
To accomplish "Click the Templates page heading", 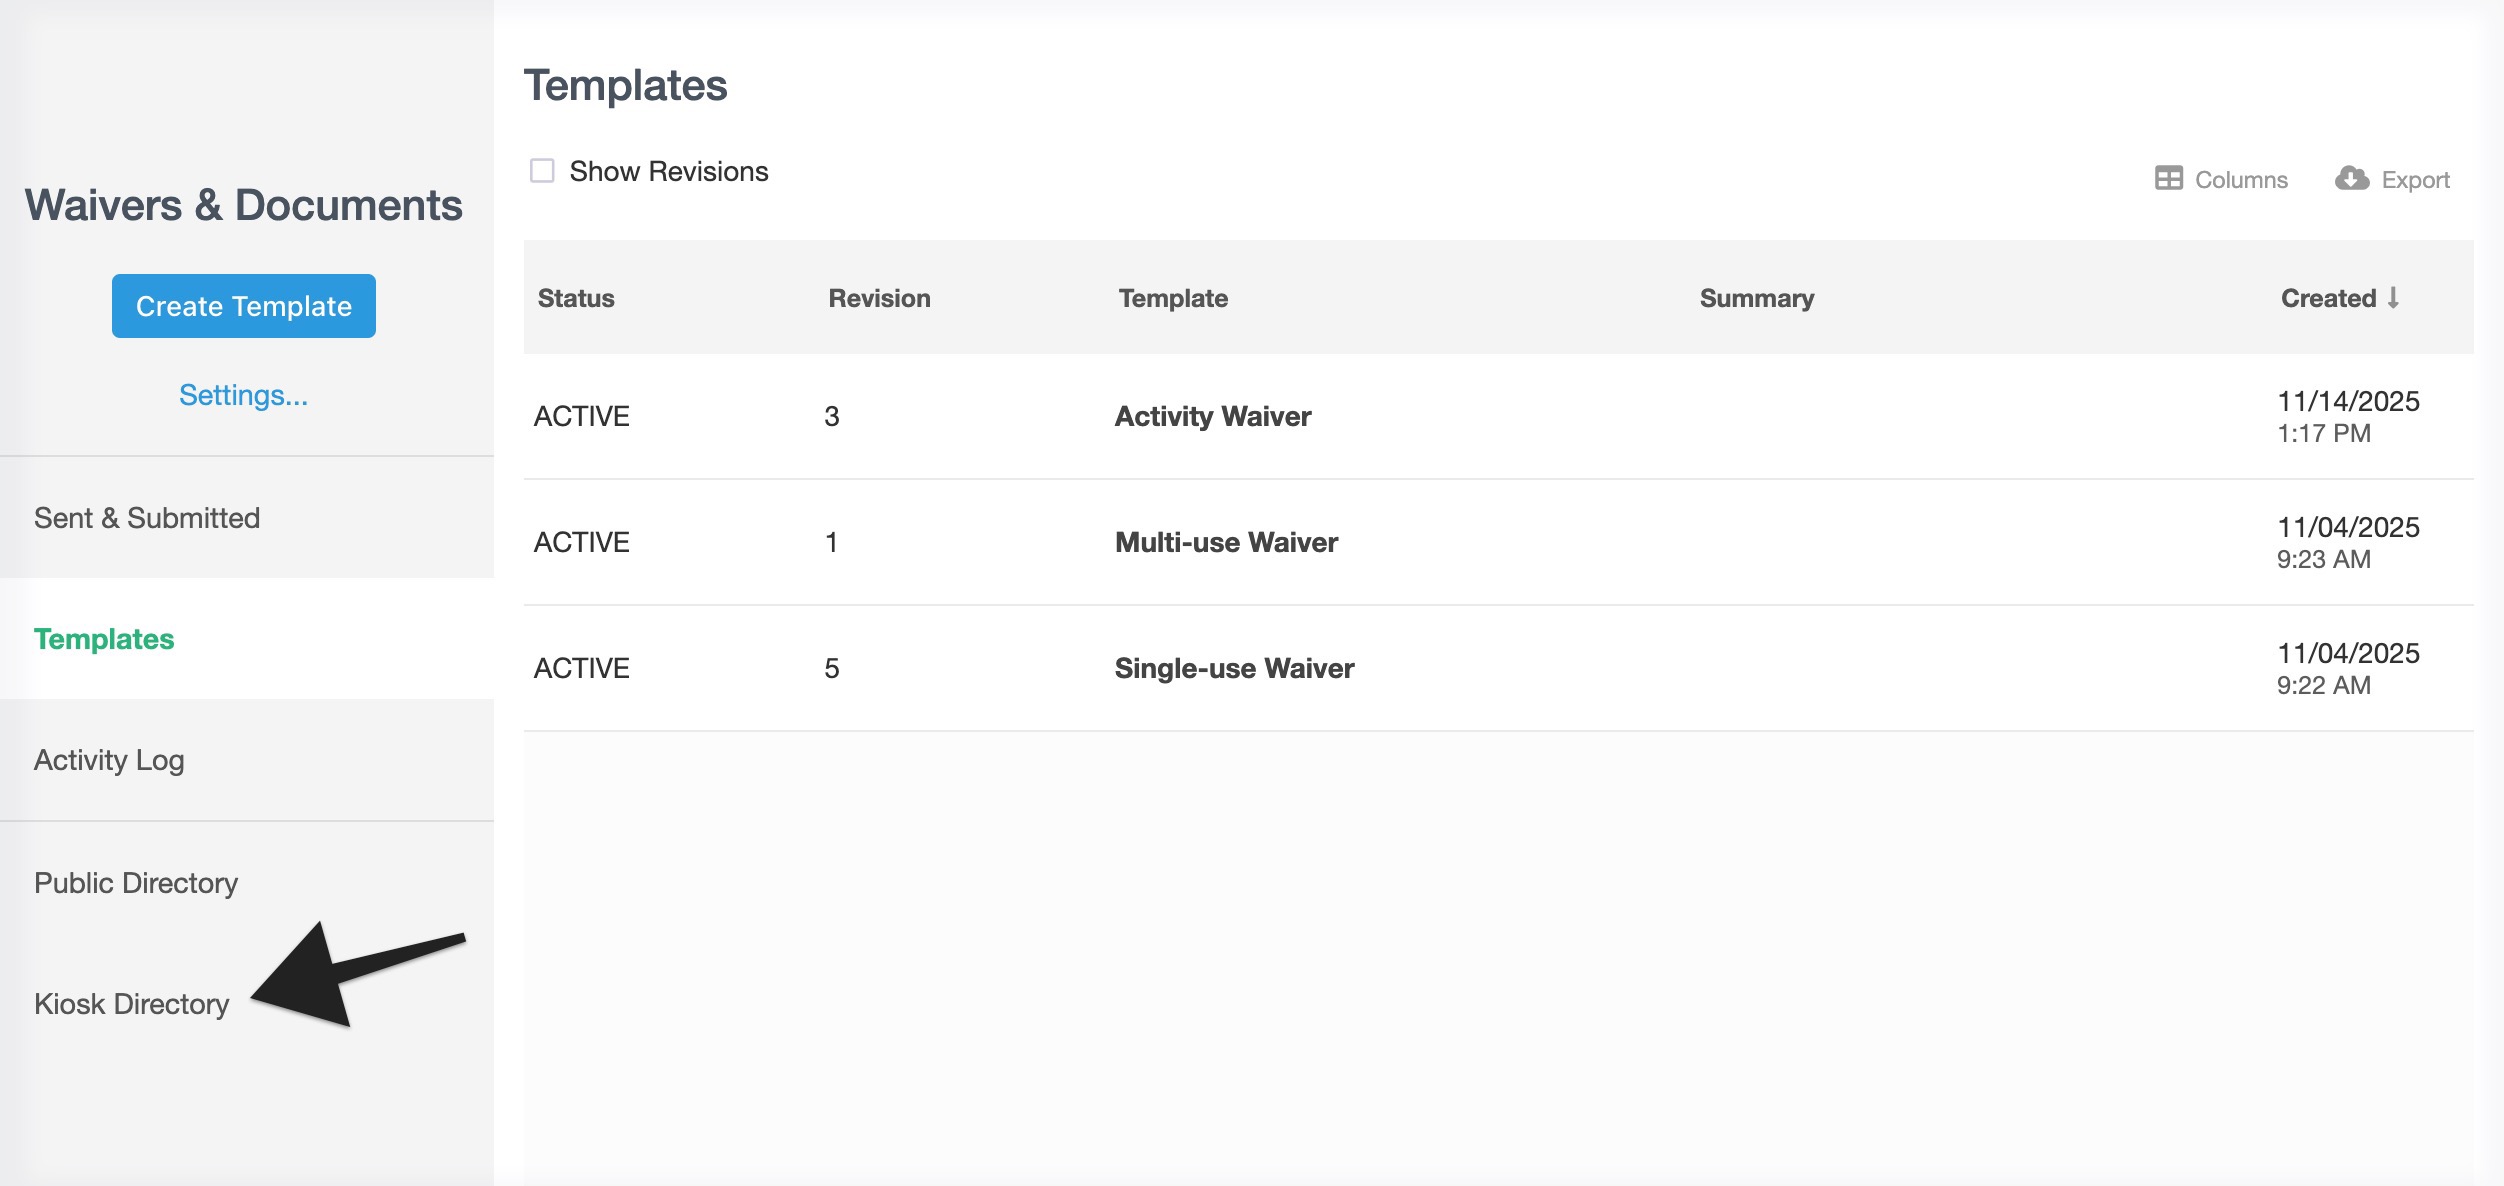I will coord(626,85).
